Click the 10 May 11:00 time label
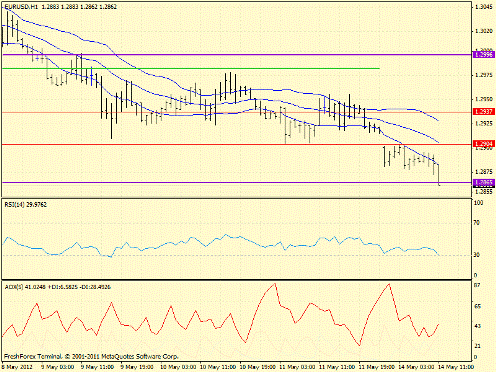 tap(217, 367)
